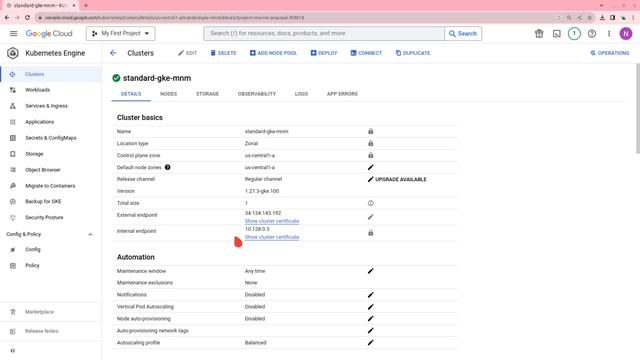Edit the Notifications setting
The image size is (640, 360).
pyautogui.click(x=371, y=295)
